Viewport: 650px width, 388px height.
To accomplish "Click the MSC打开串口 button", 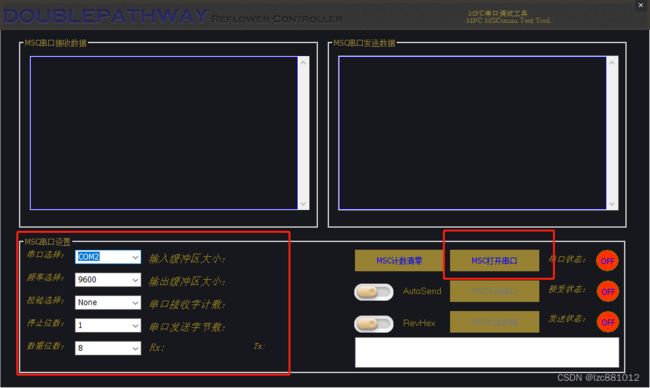I will [495, 261].
